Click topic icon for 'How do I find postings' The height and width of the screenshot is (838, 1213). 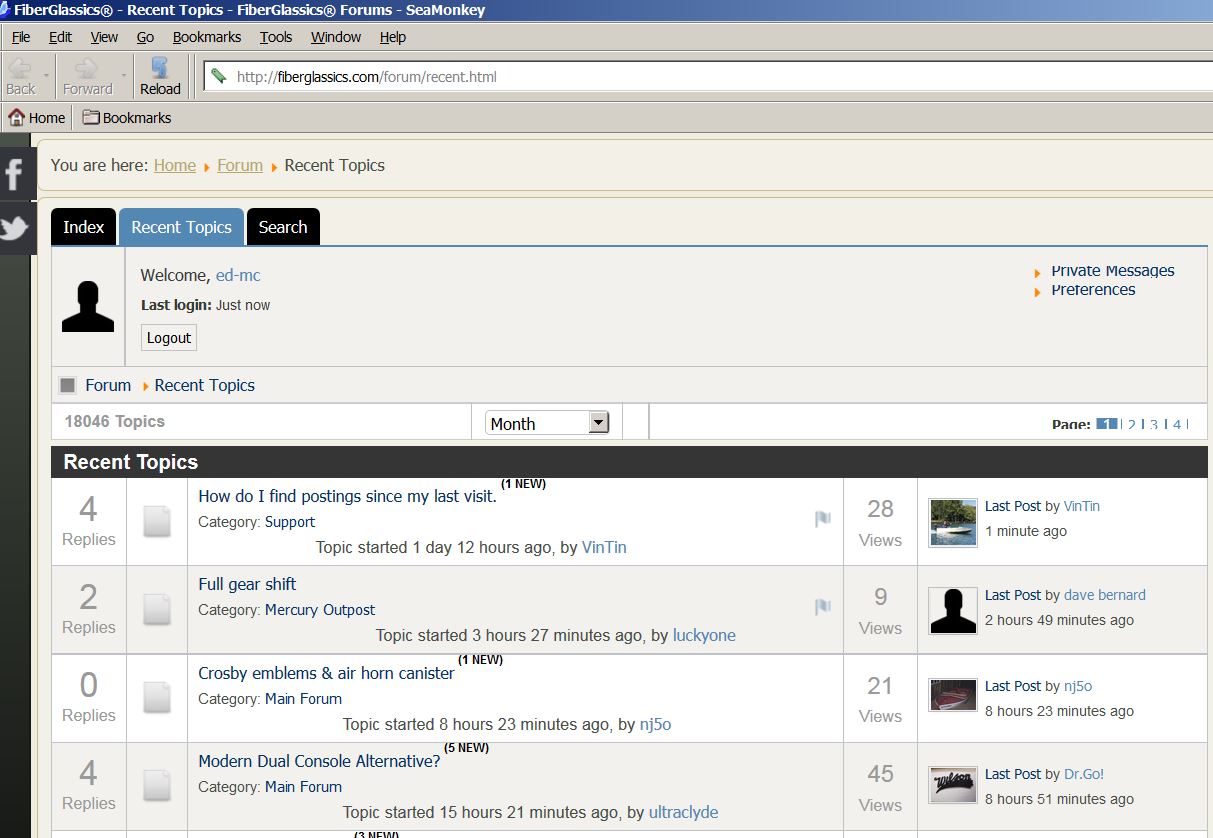tap(157, 521)
